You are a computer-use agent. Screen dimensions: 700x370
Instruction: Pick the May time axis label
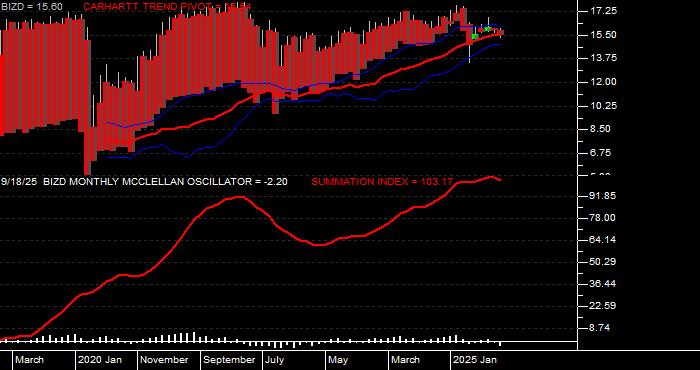pyautogui.click(x=338, y=360)
